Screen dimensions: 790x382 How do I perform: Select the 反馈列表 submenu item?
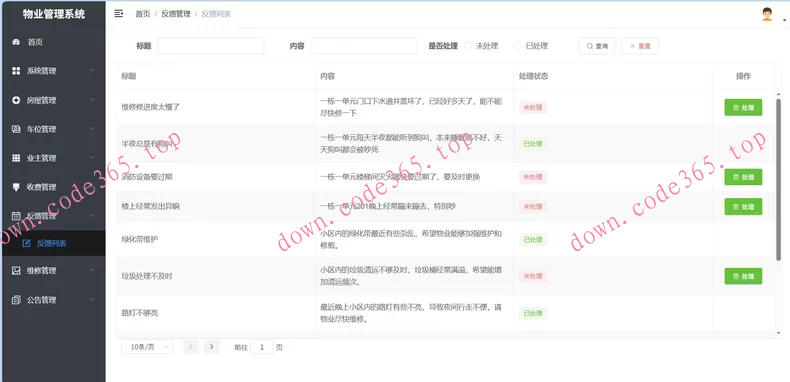click(53, 244)
